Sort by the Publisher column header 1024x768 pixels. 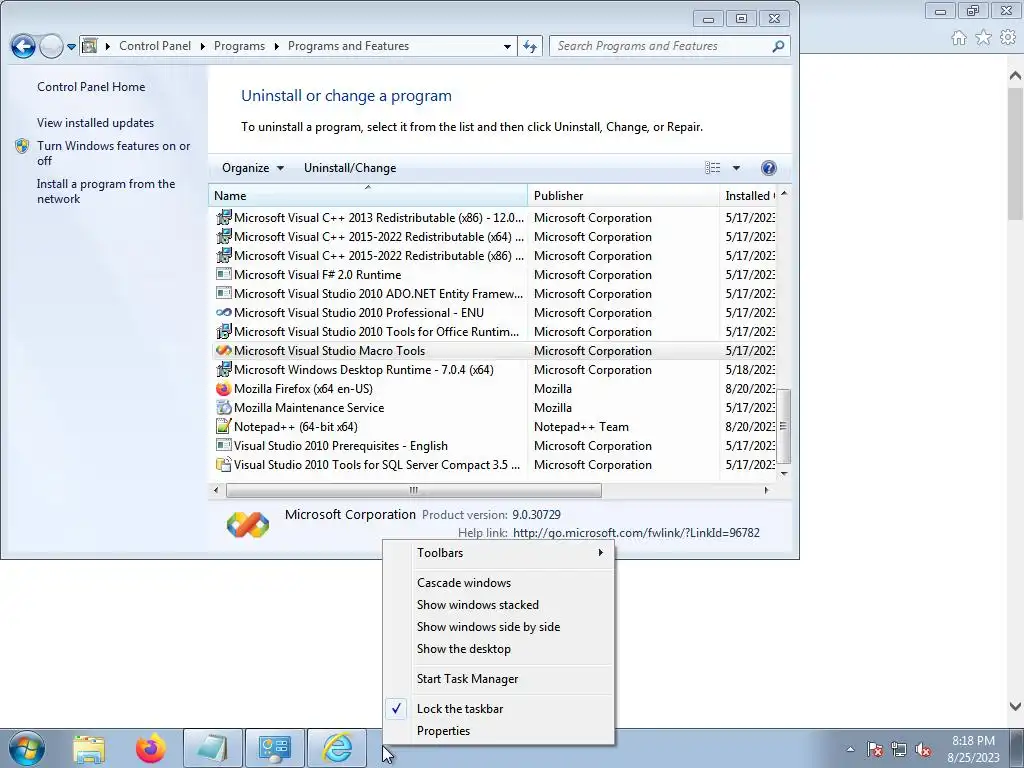pos(623,196)
